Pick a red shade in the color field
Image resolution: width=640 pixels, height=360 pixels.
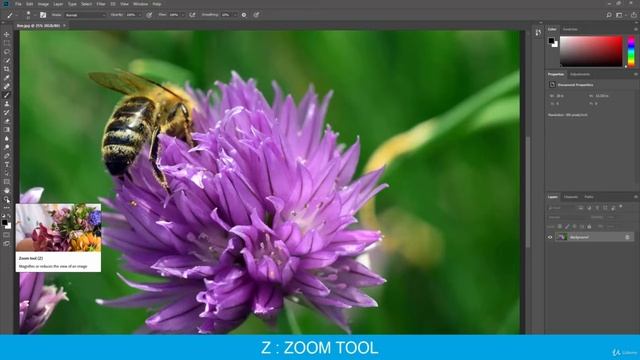coord(591,51)
